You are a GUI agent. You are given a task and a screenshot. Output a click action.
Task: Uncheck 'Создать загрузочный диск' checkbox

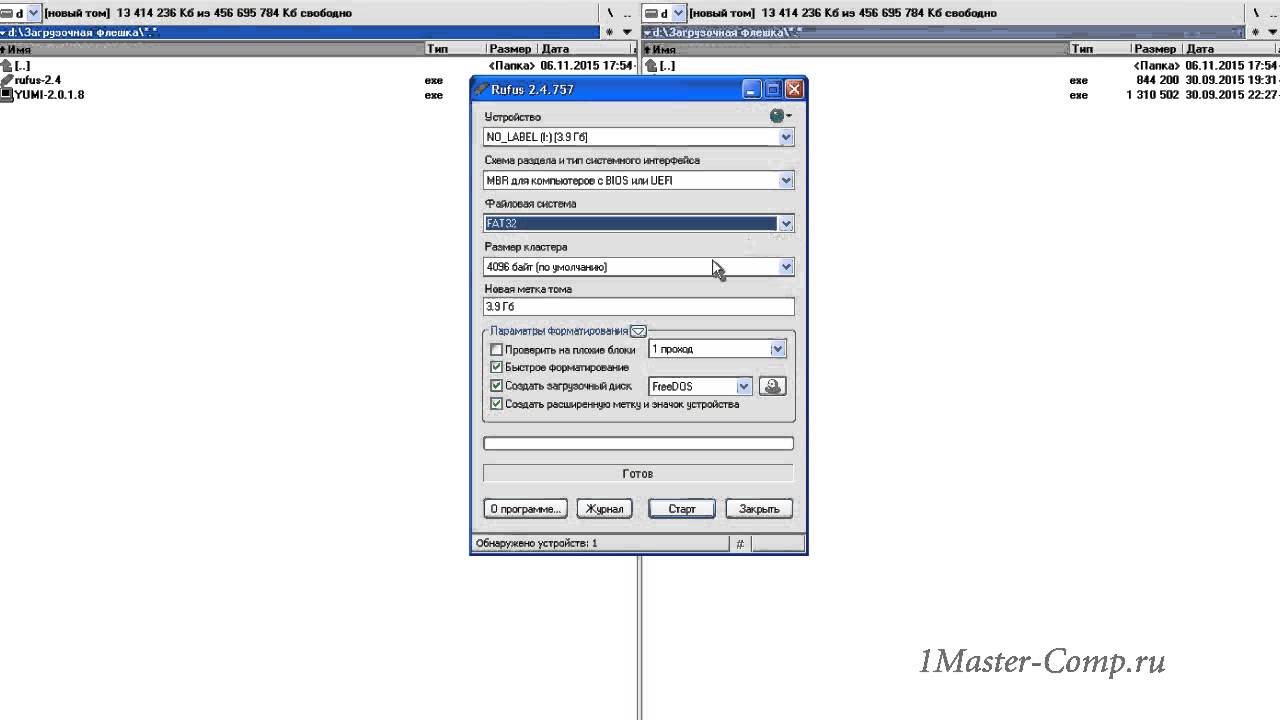click(496, 386)
